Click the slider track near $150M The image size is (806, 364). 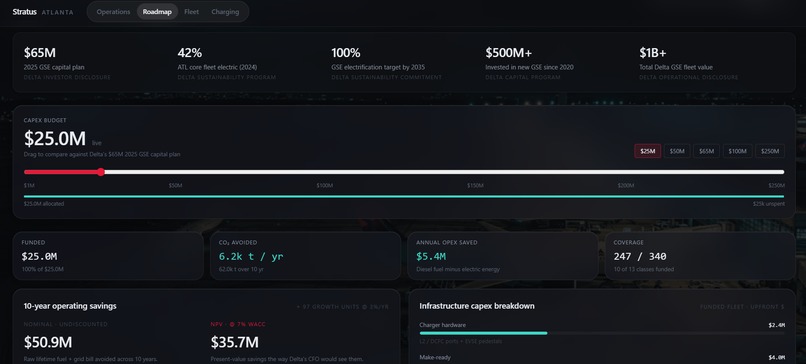475,172
